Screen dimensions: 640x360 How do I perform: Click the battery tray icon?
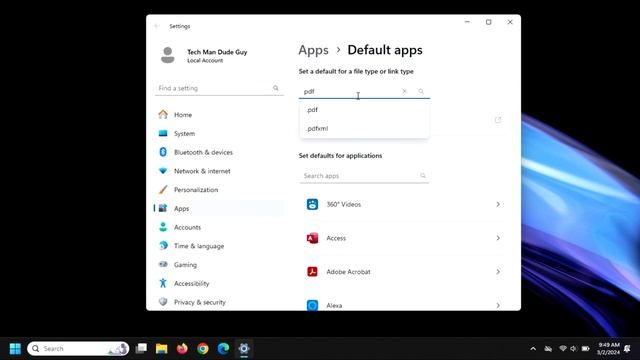(x=586, y=349)
